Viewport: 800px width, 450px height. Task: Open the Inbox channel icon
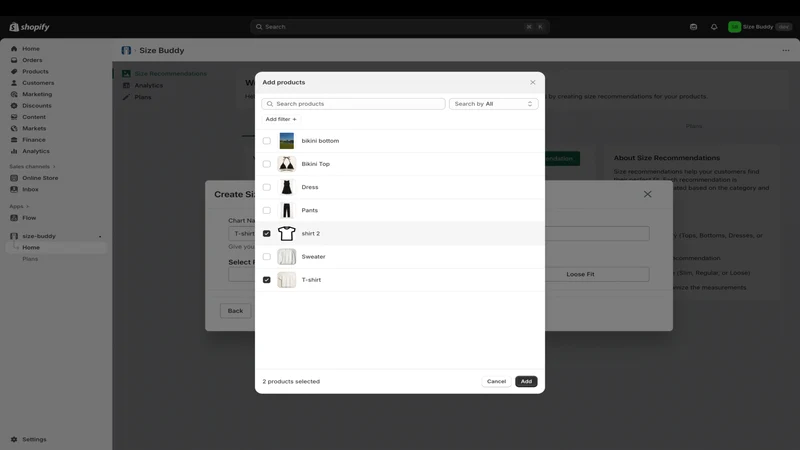14,189
